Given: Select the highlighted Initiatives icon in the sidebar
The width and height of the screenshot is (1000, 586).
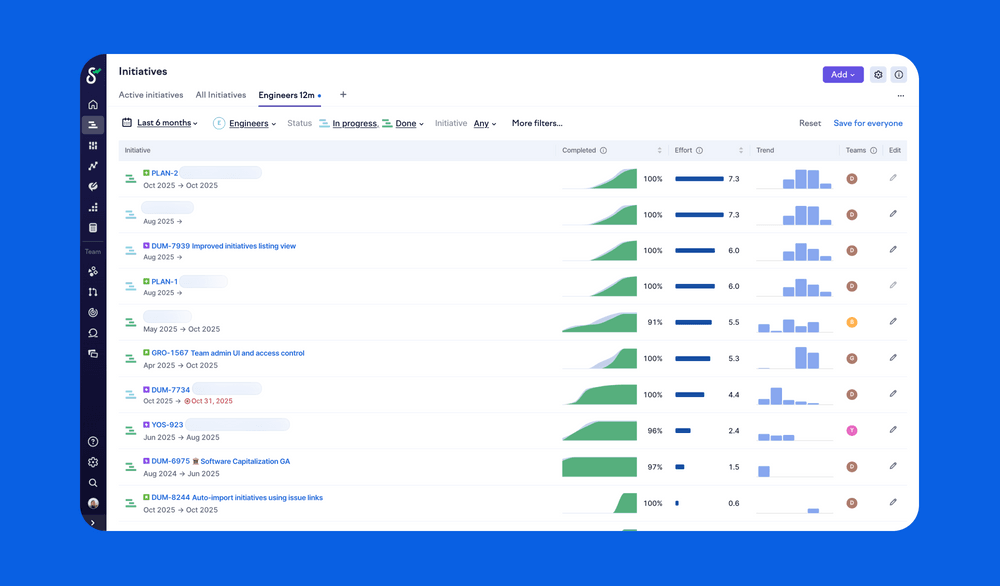Looking at the screenshot, I should tap(93, 125).
